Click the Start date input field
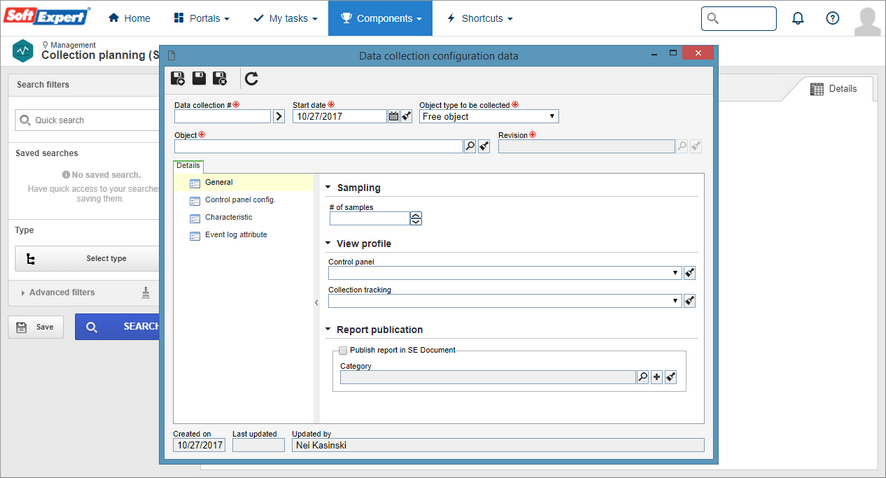 coord(340,116)
